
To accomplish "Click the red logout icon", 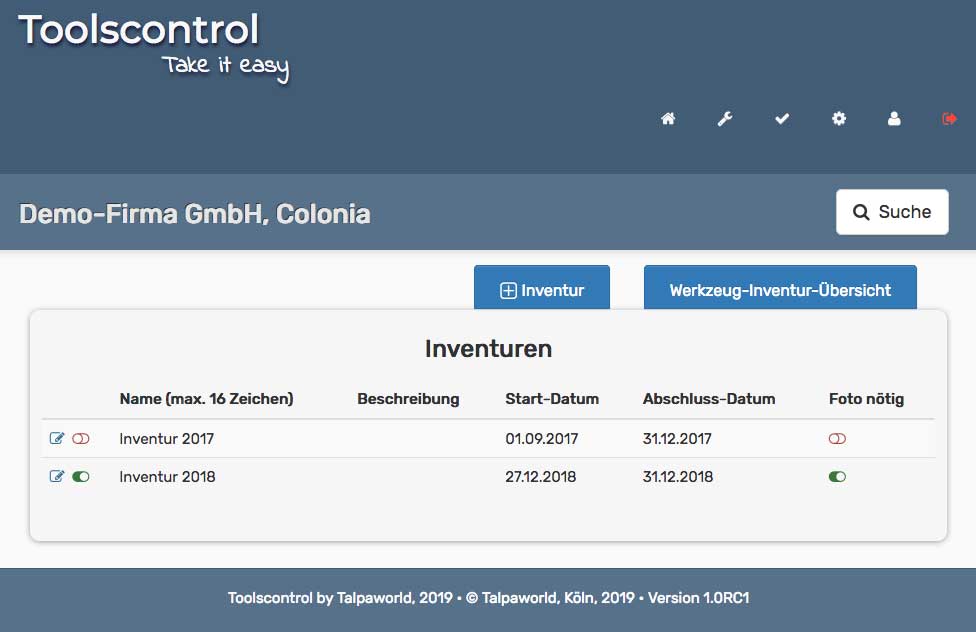I will pos(949,118).
